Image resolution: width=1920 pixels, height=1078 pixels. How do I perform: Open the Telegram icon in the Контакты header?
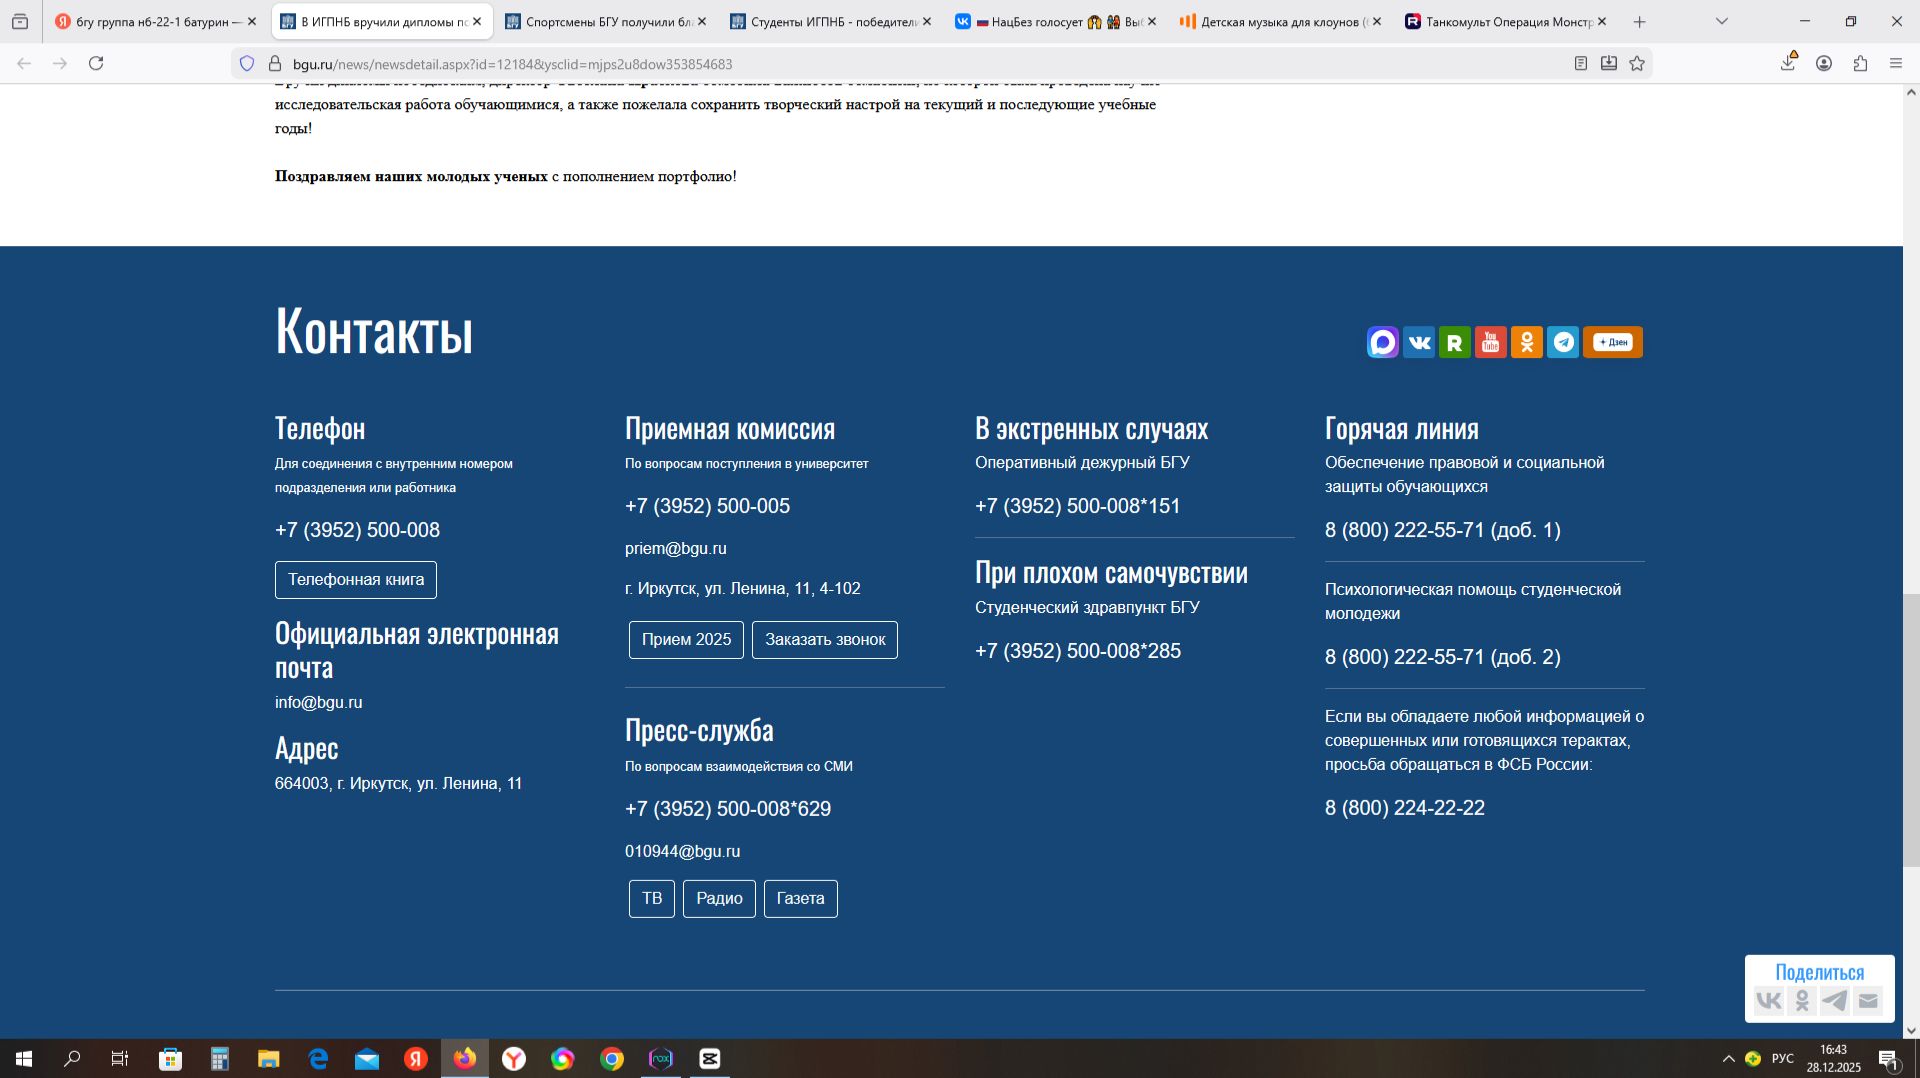(x=1562, y=342)
